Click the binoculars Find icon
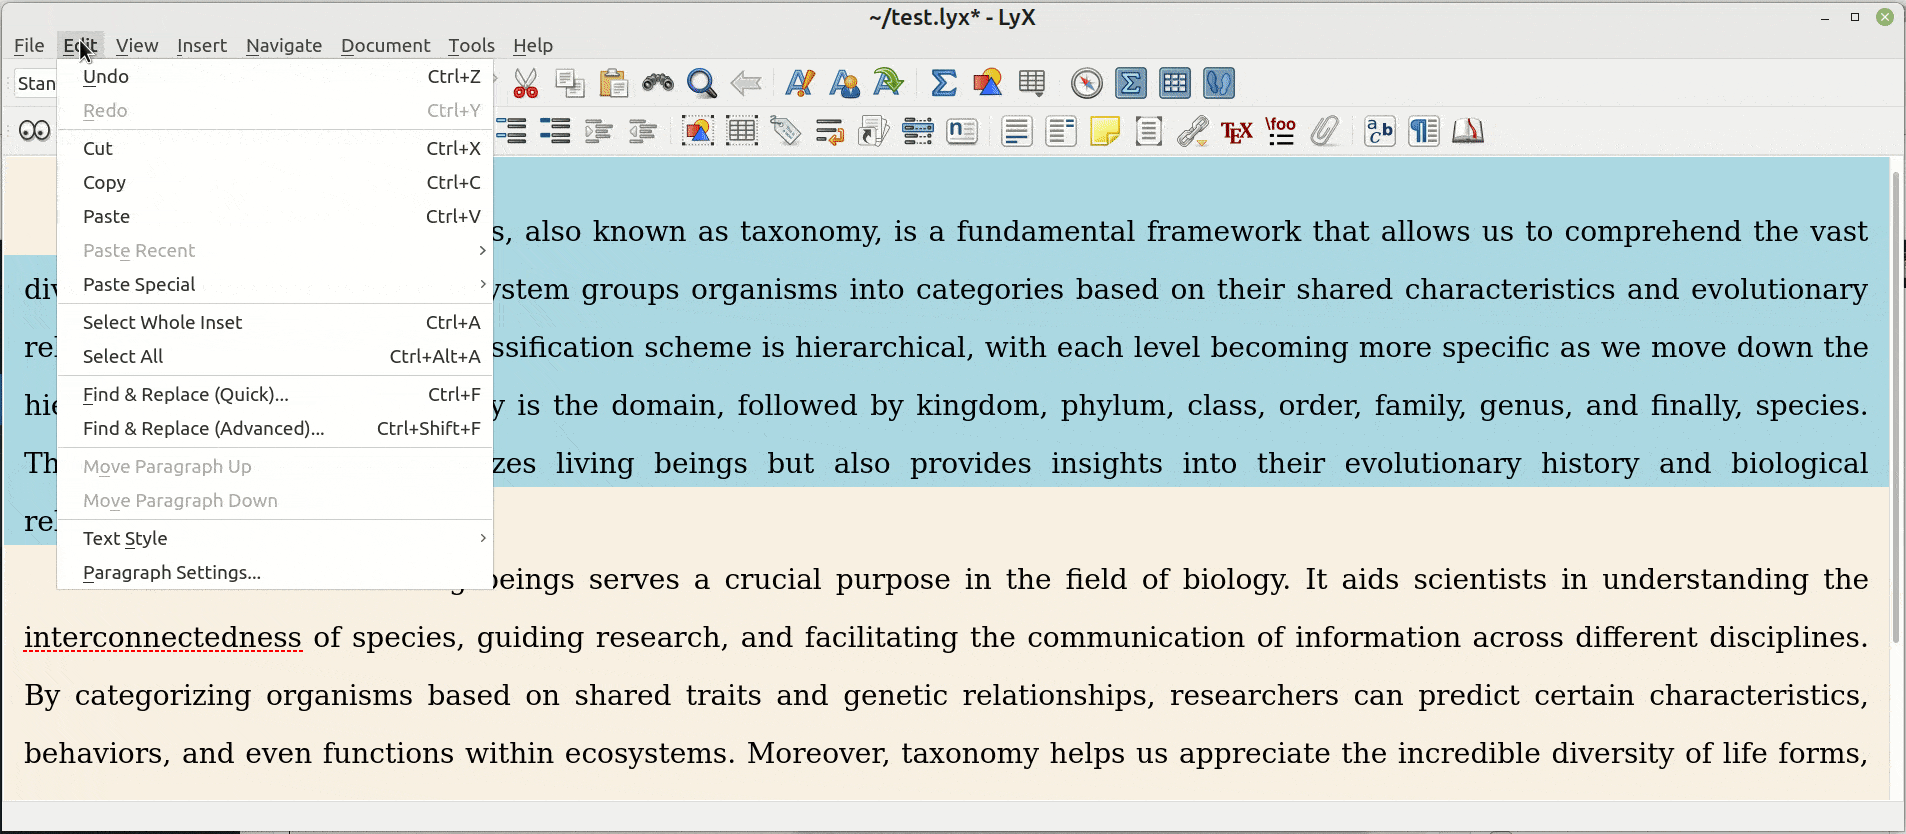Screen dimensions: 1906x834 658,83
